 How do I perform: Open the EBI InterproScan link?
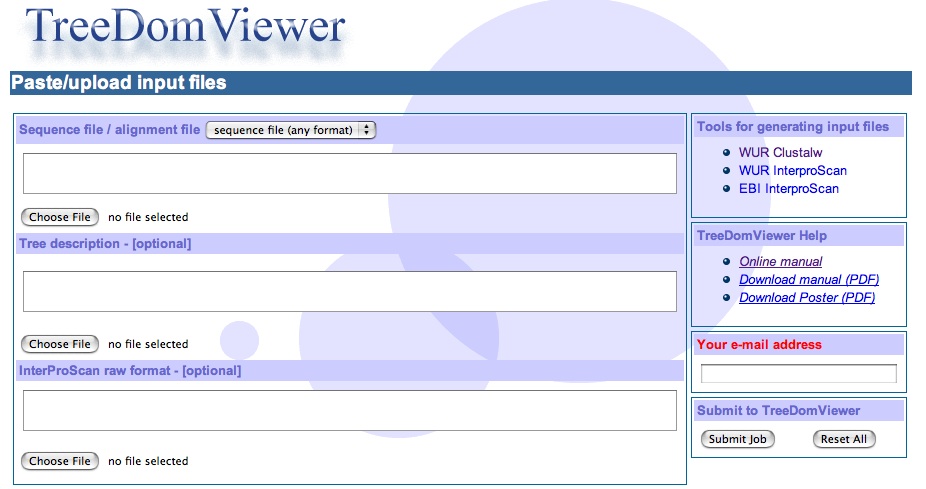click(x=789, y=188)
